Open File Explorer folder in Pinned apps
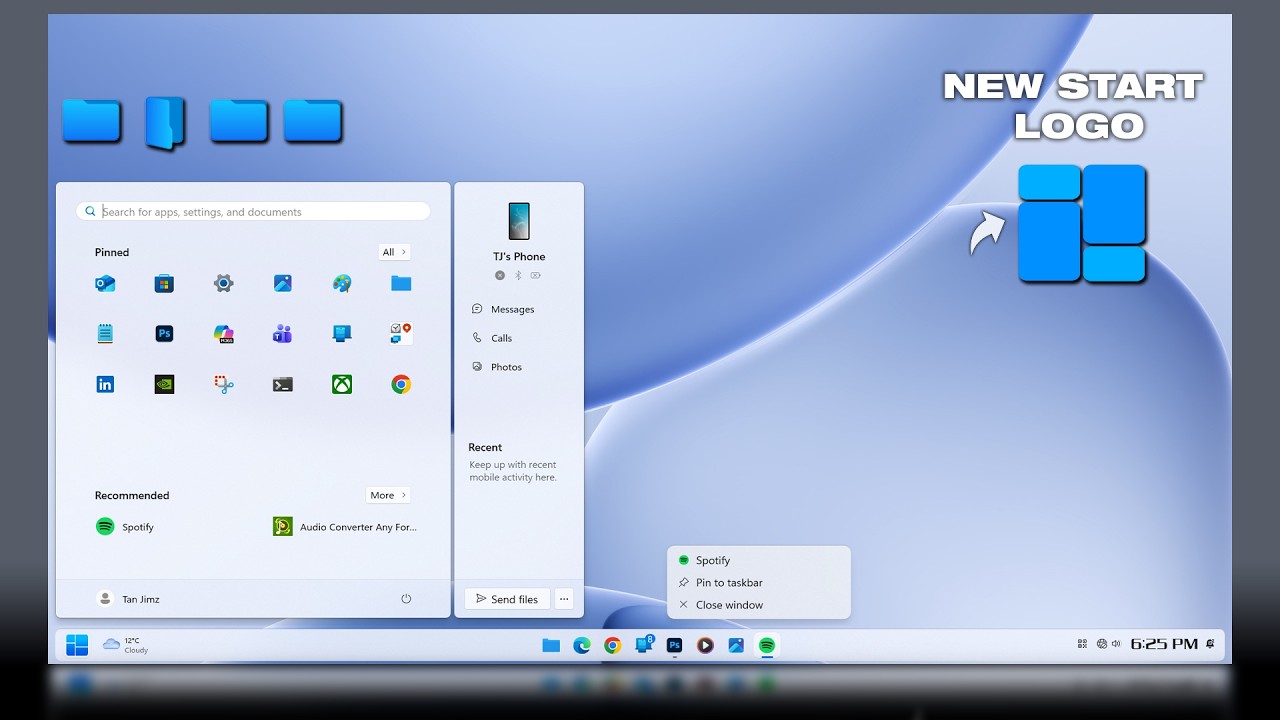The width and height of the screenshot is (1280, 720). tap(401, 284)
